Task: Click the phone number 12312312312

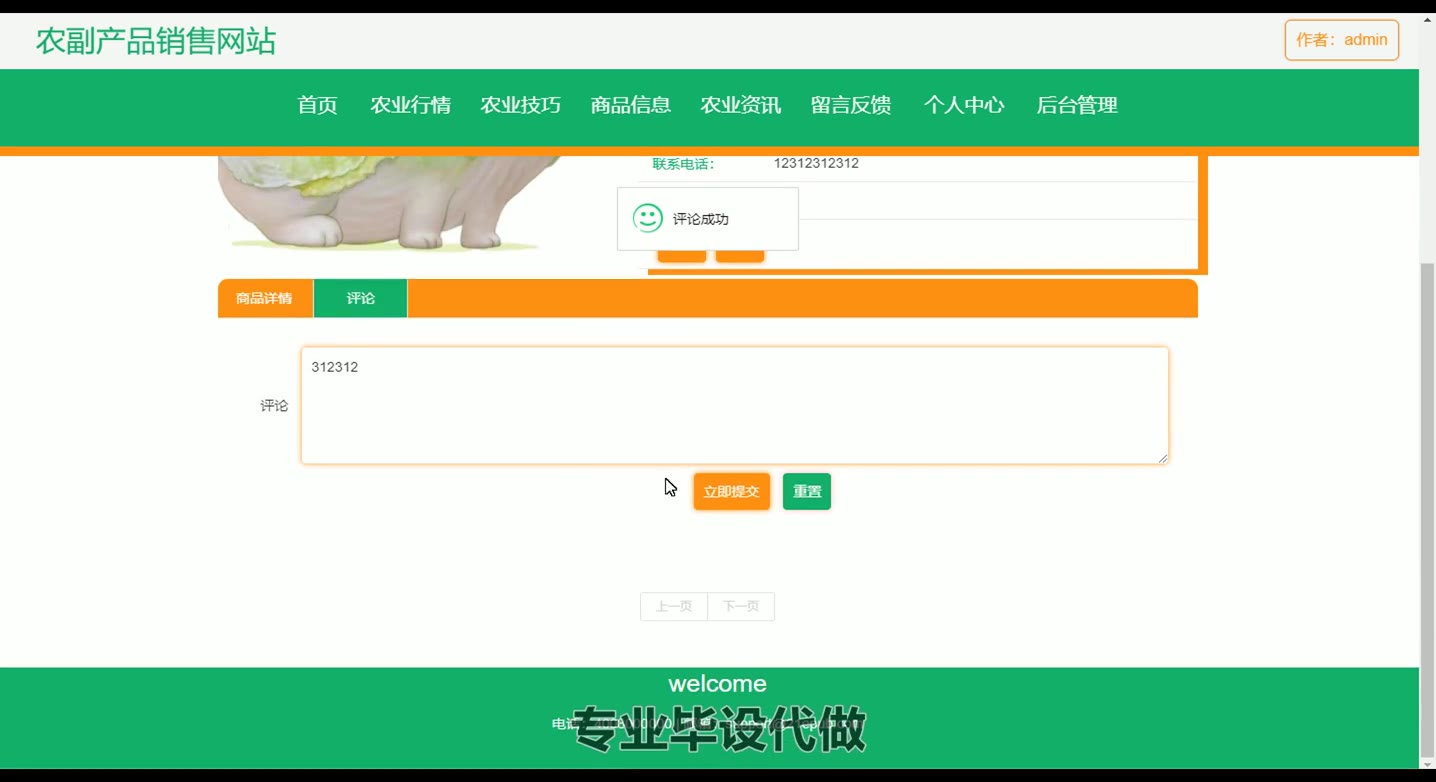Action: [x=816, y=163]
